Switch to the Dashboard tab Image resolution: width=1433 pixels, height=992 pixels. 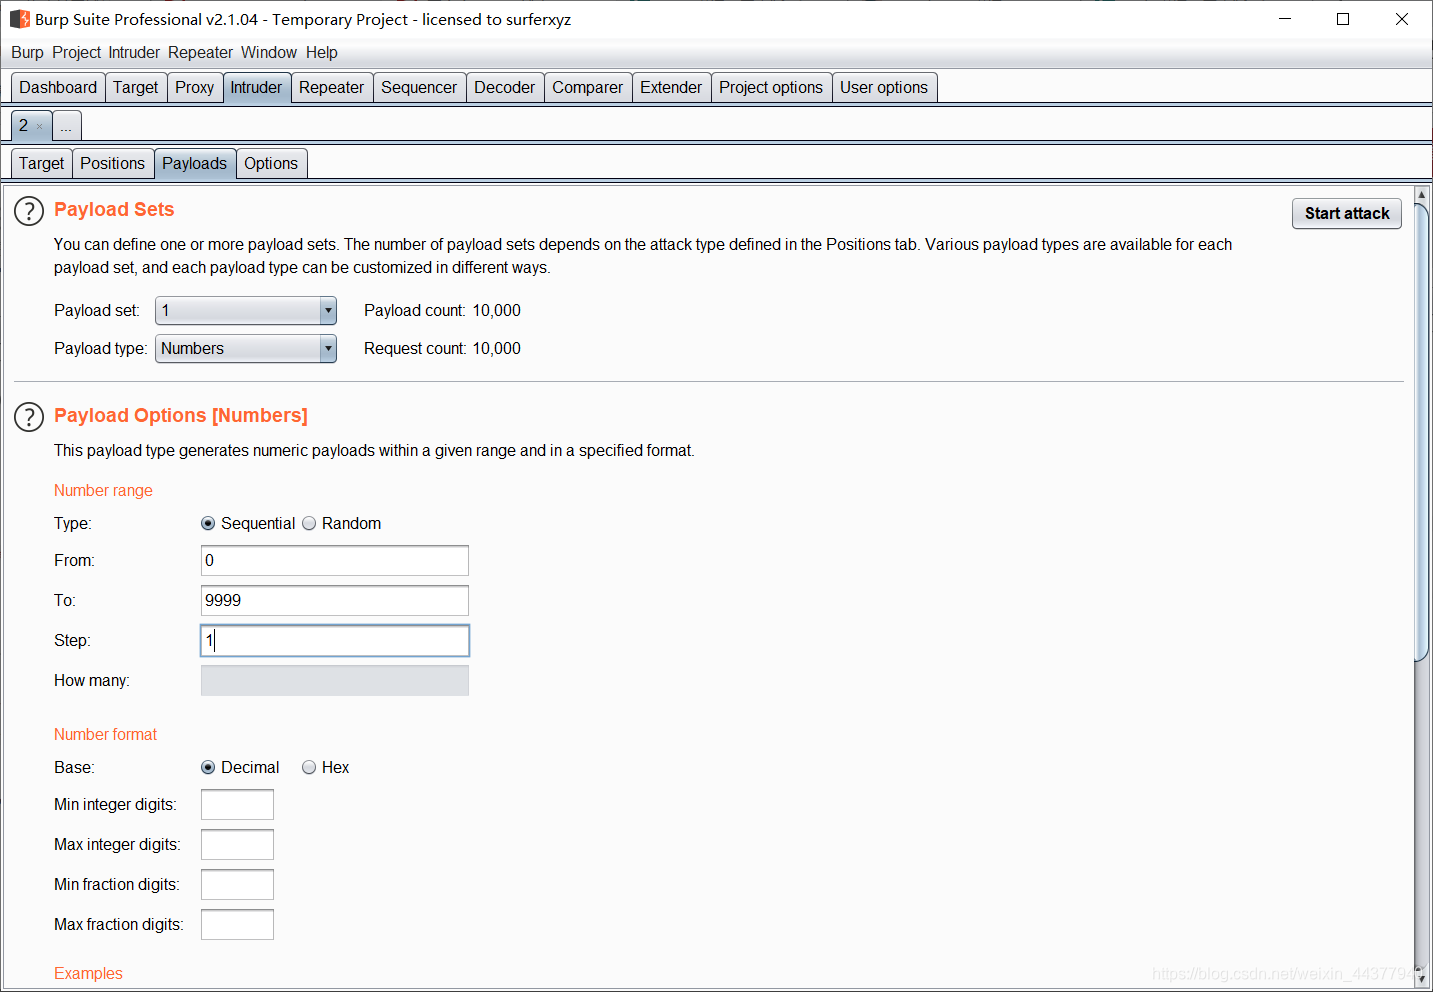pos(58,87)
